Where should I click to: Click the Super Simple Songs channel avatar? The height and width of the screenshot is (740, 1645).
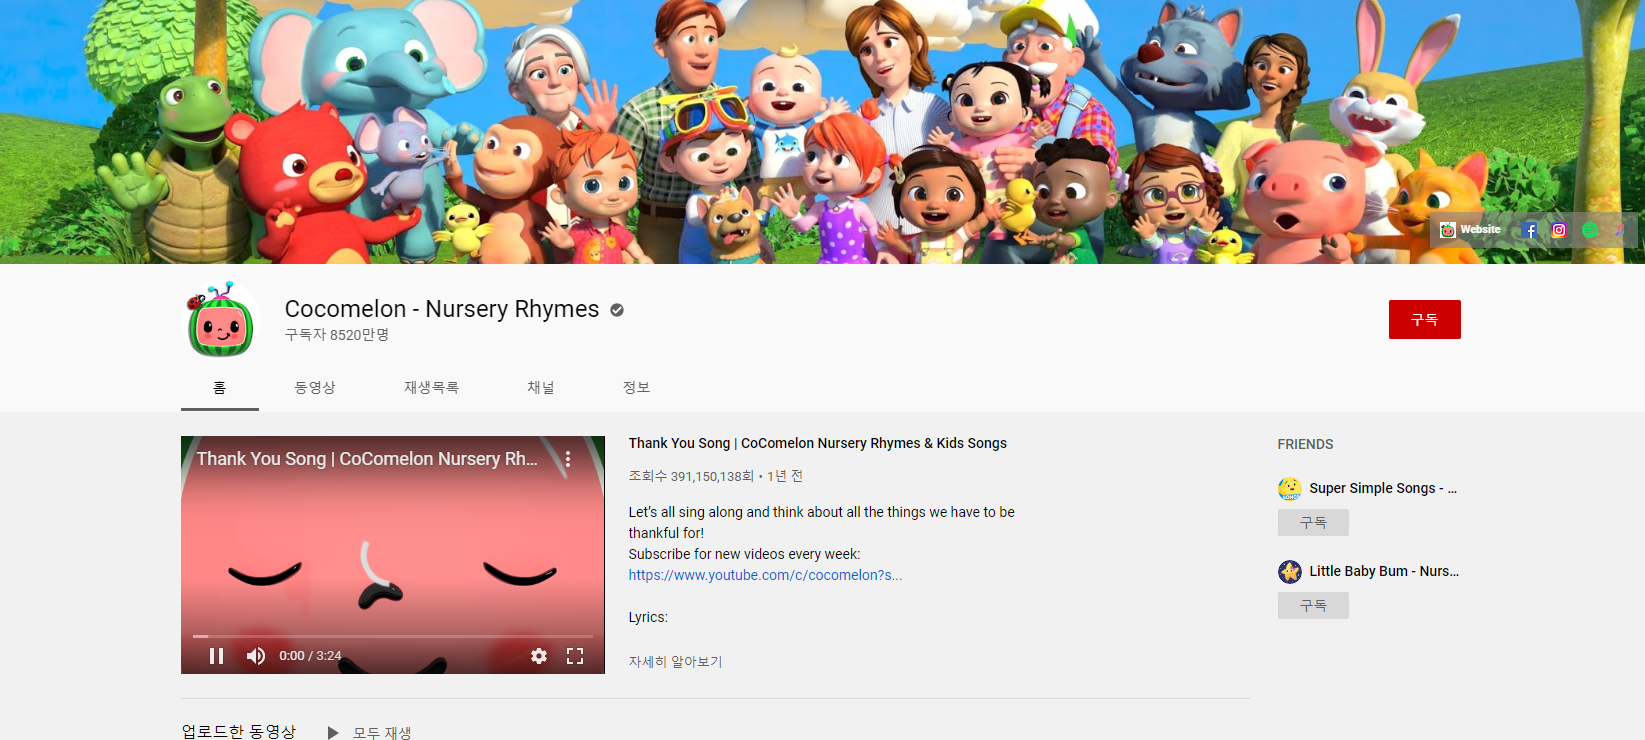1290,489
